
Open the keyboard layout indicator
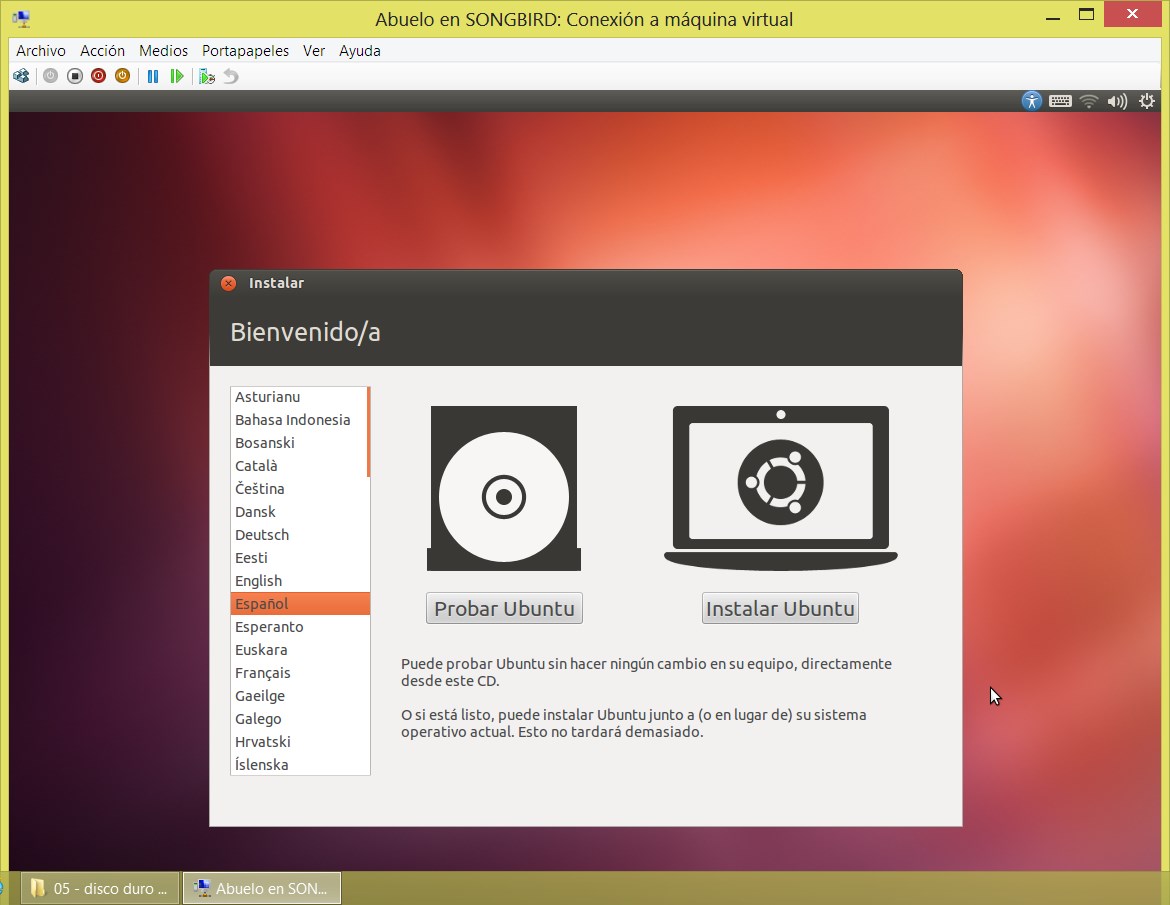coord(1060,101)
